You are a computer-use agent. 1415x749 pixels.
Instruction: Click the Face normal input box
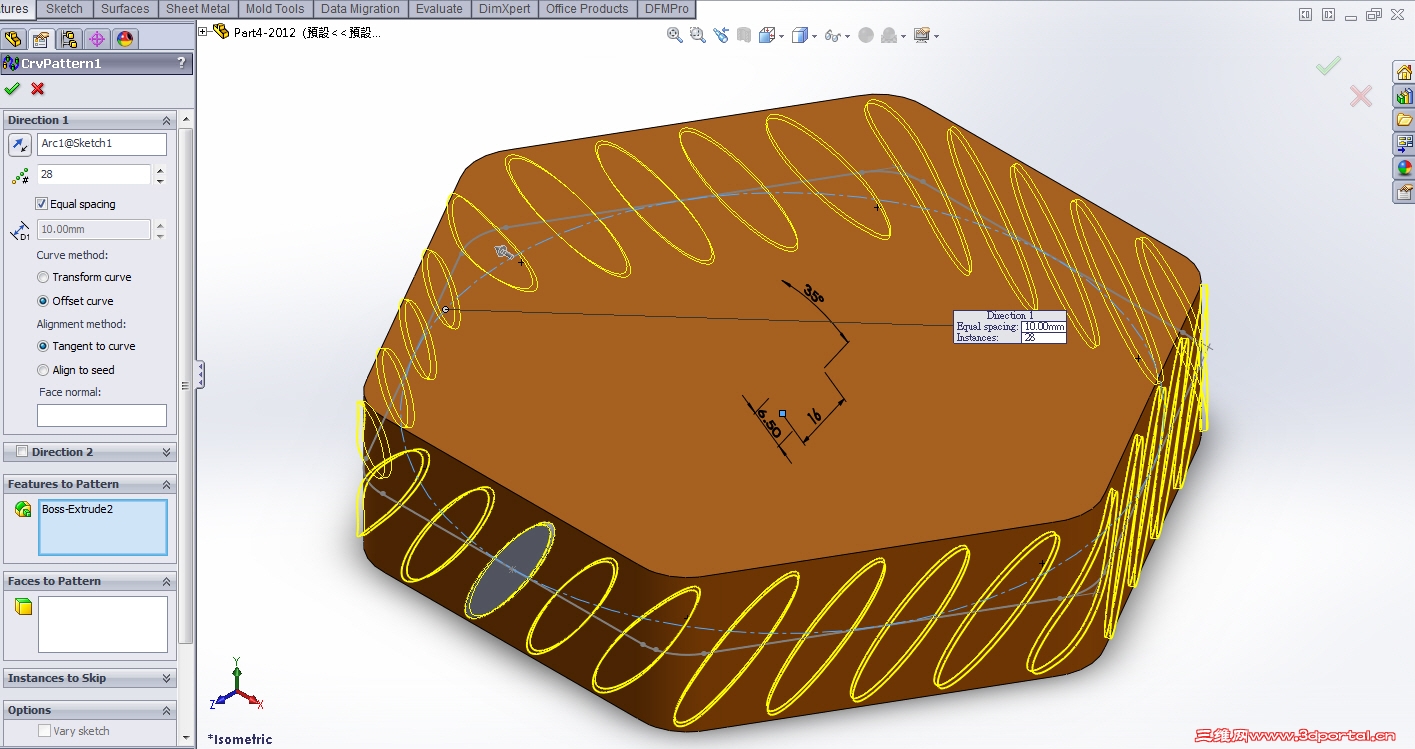pos(102,415)
